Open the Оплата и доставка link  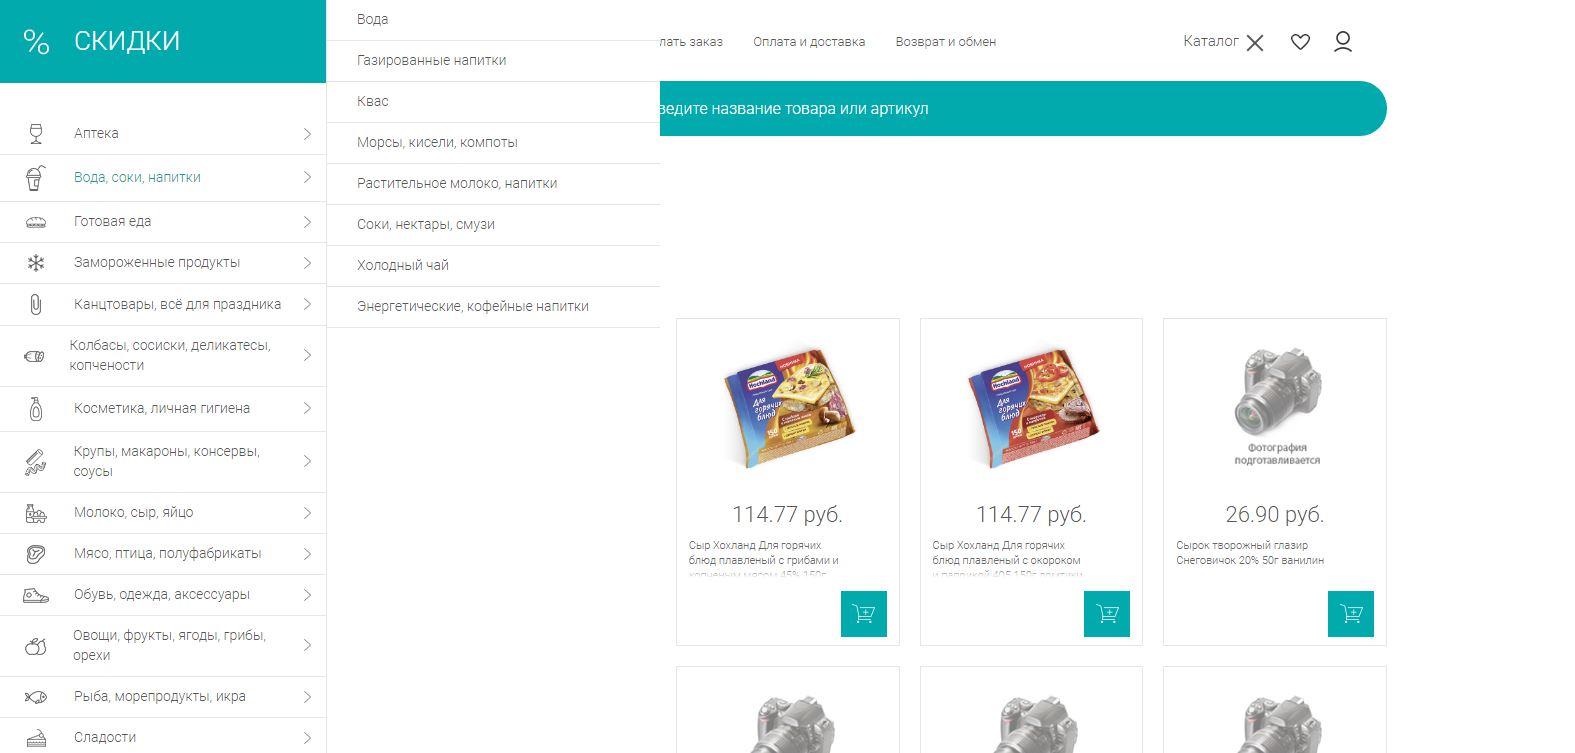coord(809,42)
